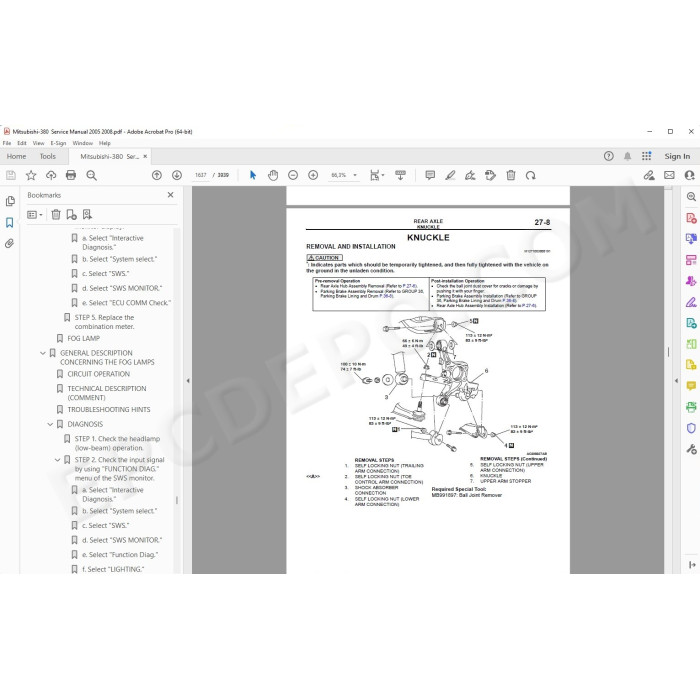Open the TROUBLESHOOTING HINTS bookmark
This screenshot has width=700, height=700.
(109, 410)
